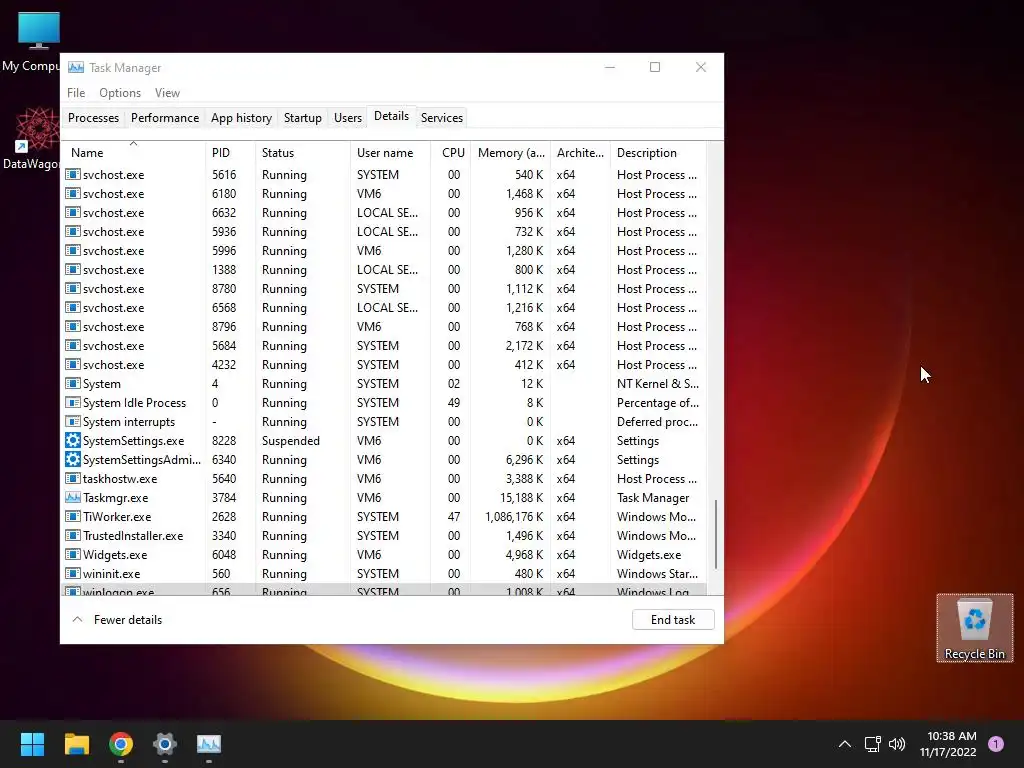1024x768 pixels.
Task: Click the SystemSettingsAdmin gear icon
Action: click(72, 459)
